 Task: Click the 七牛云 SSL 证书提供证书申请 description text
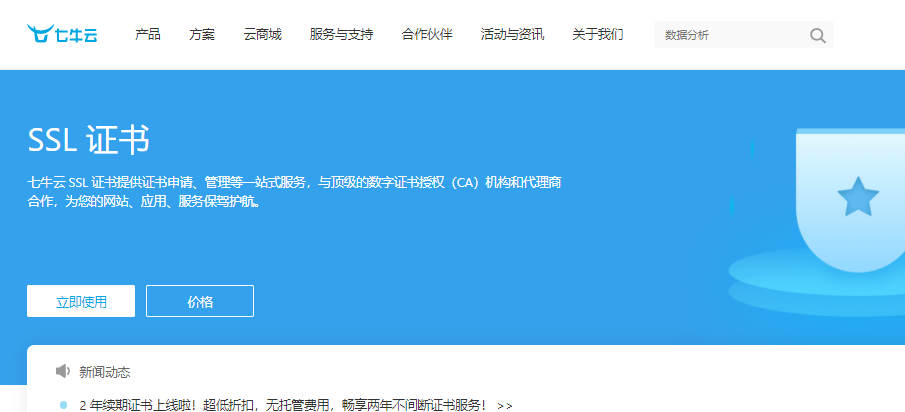294,192
